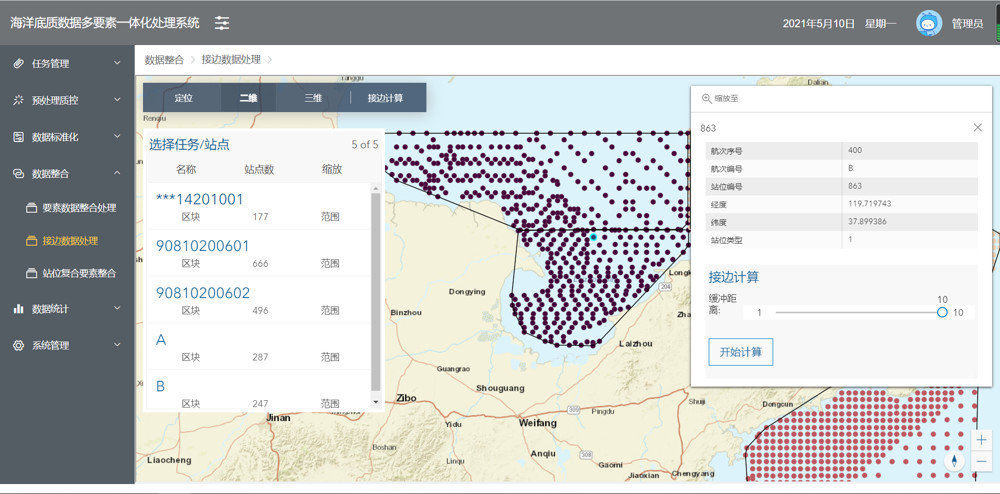Reset map orientation with compass icon
Image resolution: width=1000 pixels, height=494 pixels.
point(955,461)
